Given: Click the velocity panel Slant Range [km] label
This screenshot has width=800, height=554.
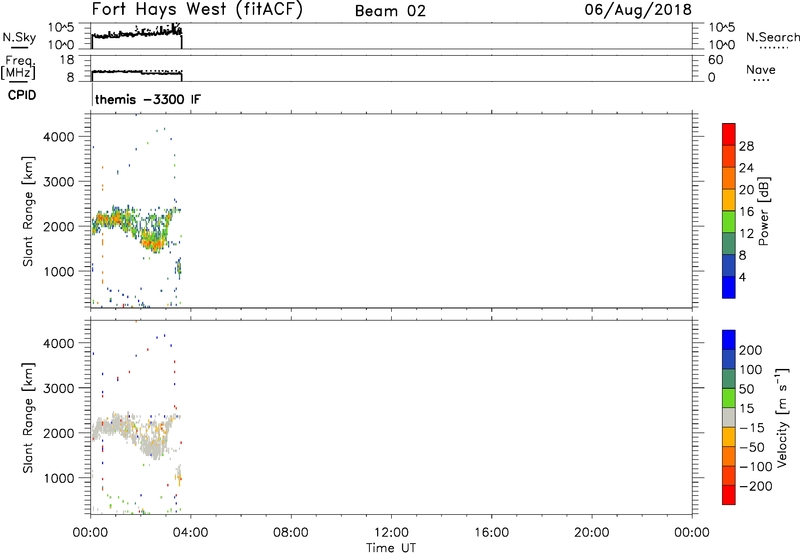Looking at the screenshot, I should click(x=28, y=418).
